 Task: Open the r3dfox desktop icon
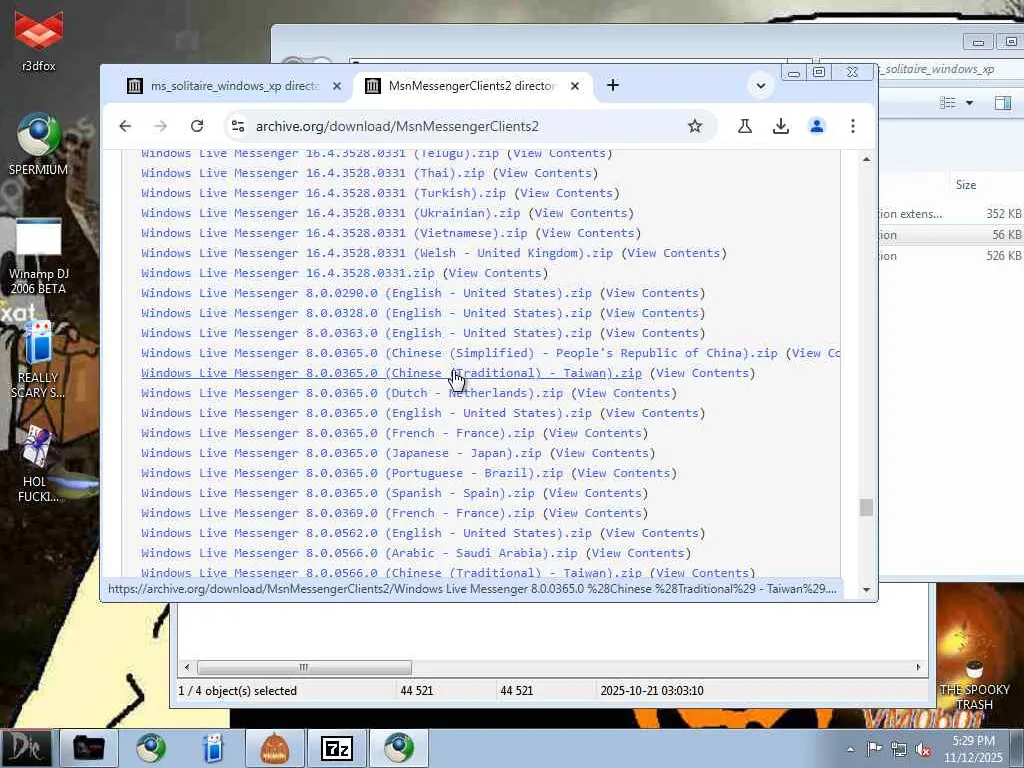coord(39,39)
